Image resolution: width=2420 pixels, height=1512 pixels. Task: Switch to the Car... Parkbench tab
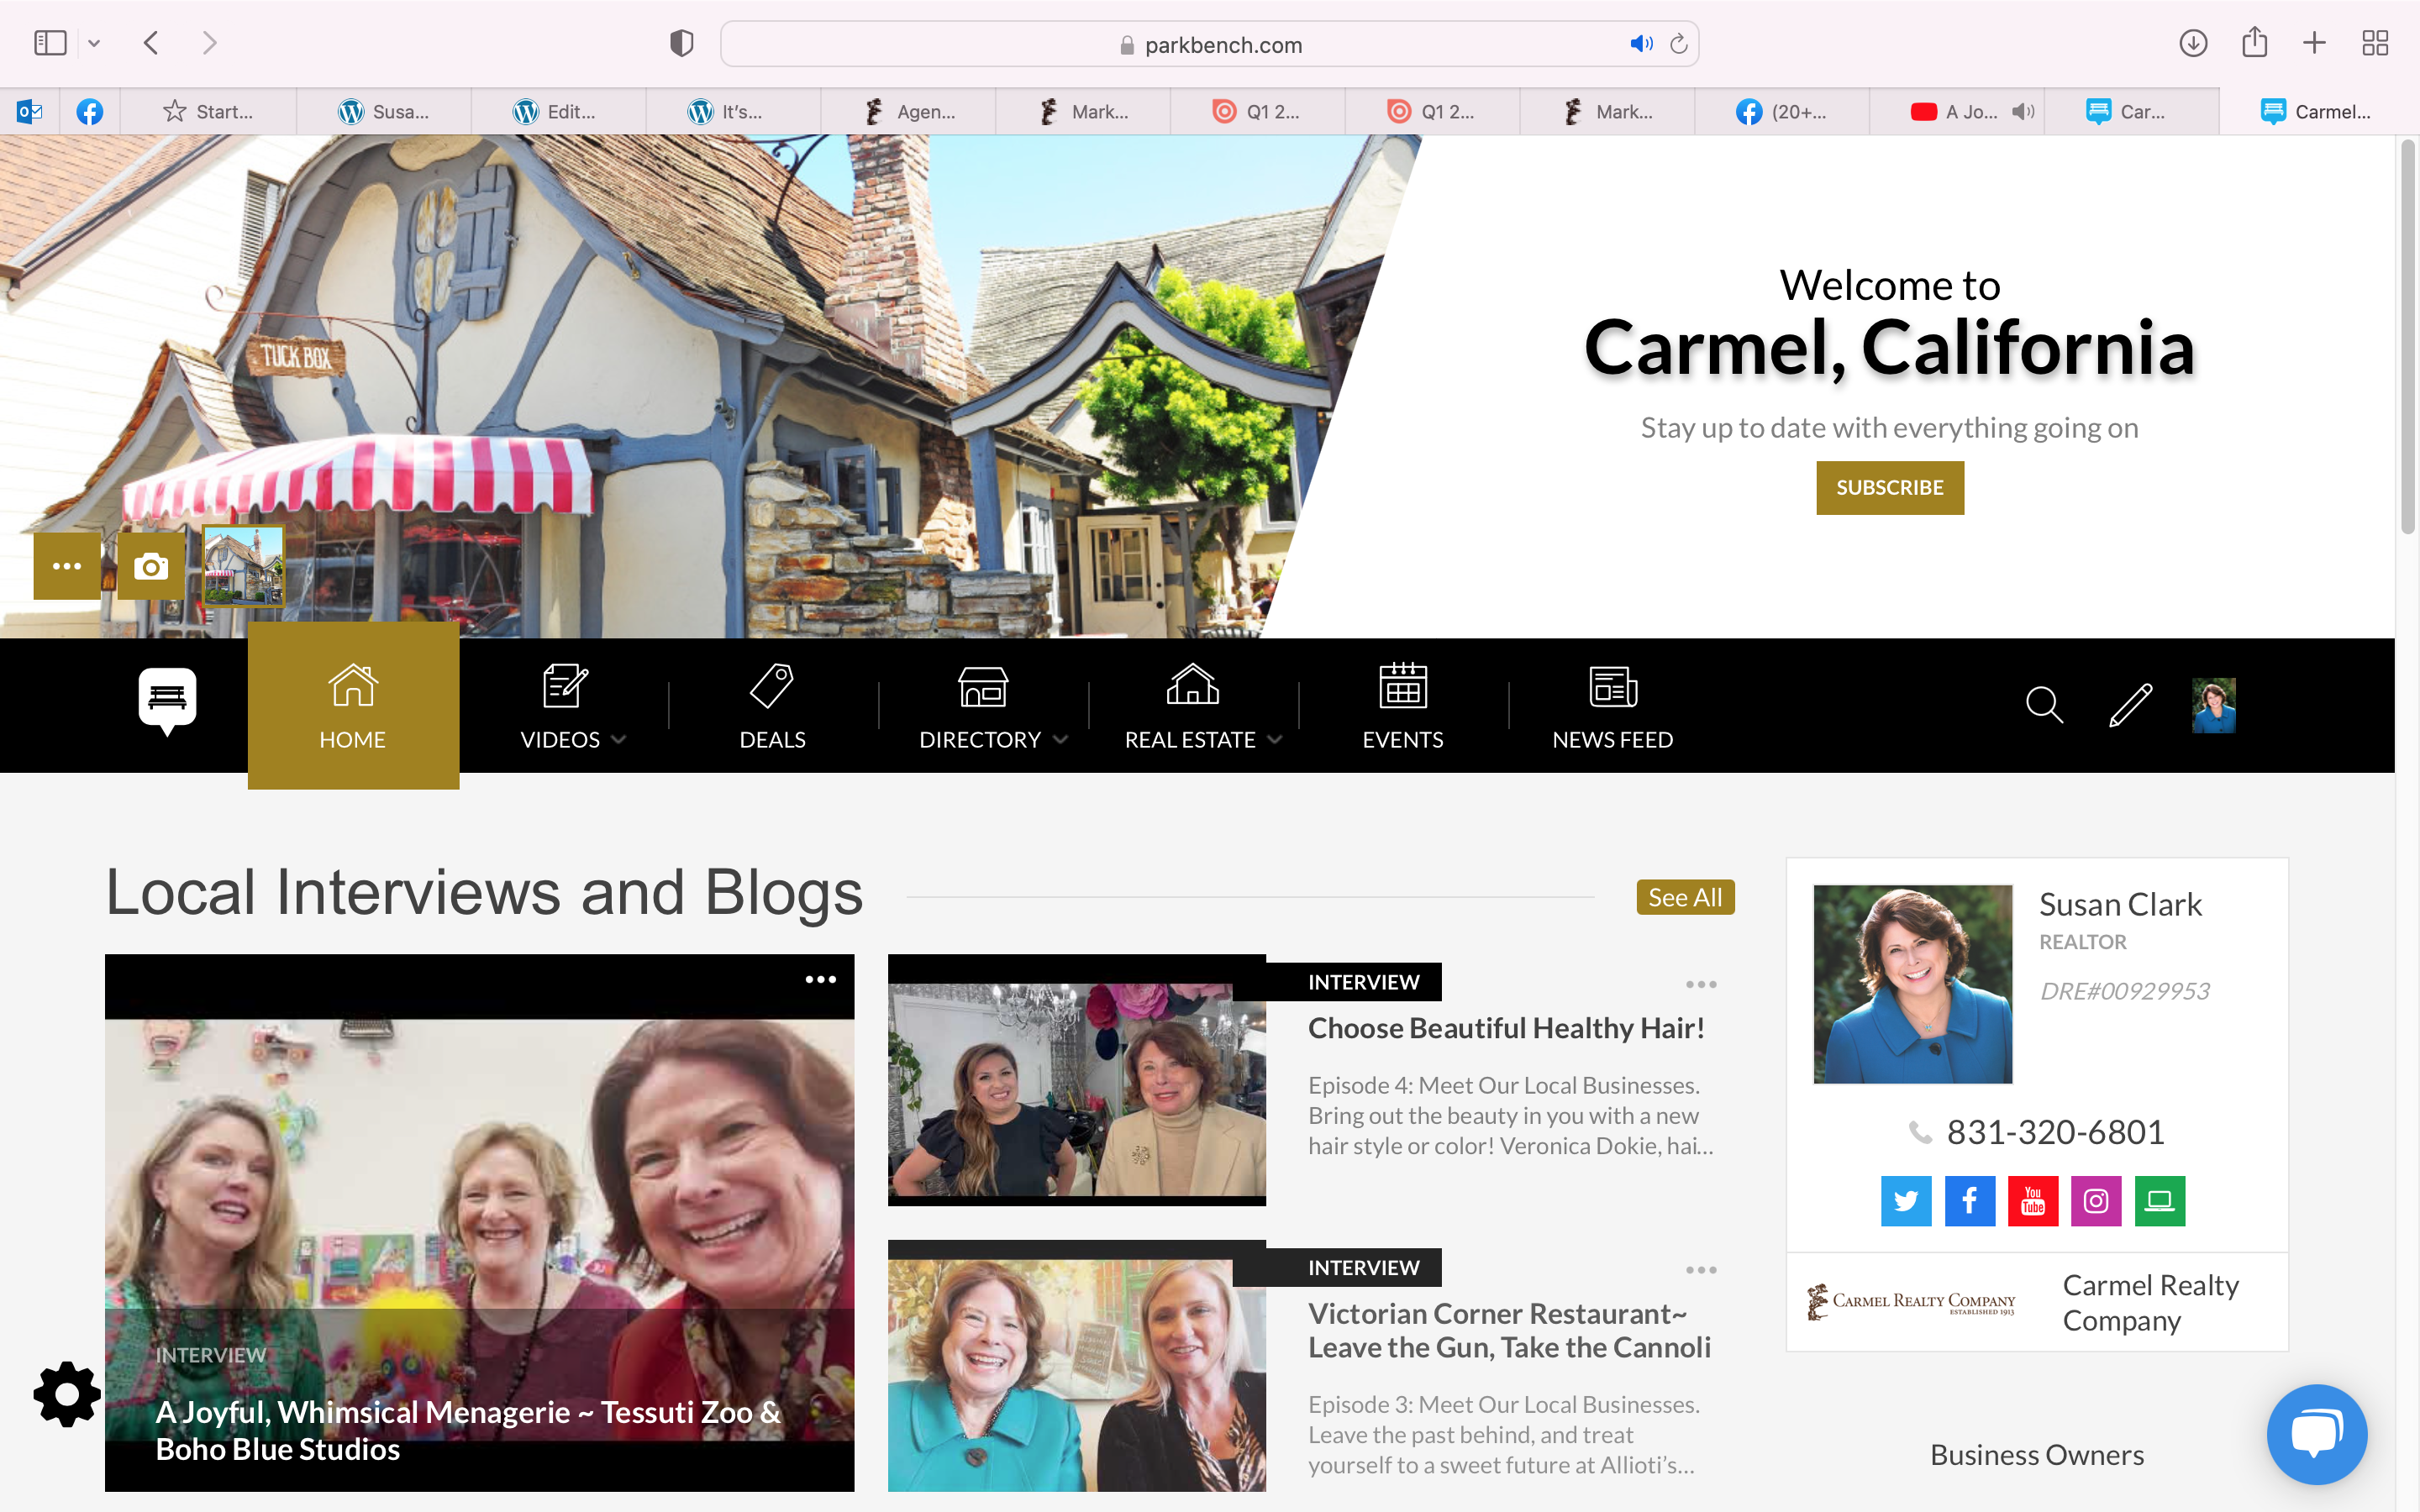2131,111
